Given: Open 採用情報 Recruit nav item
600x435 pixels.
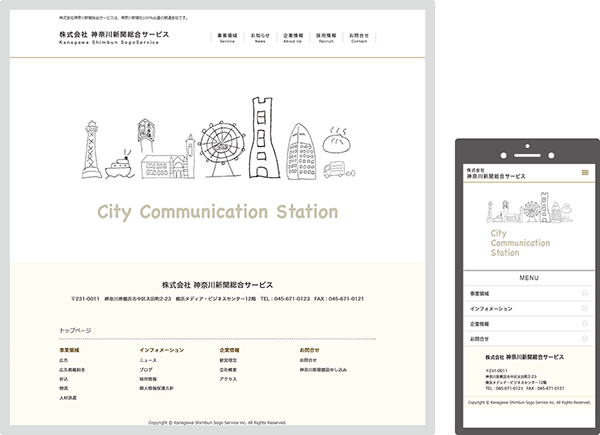Looking at the screenshot, I should pyautogui.click(x=326, y=38).
